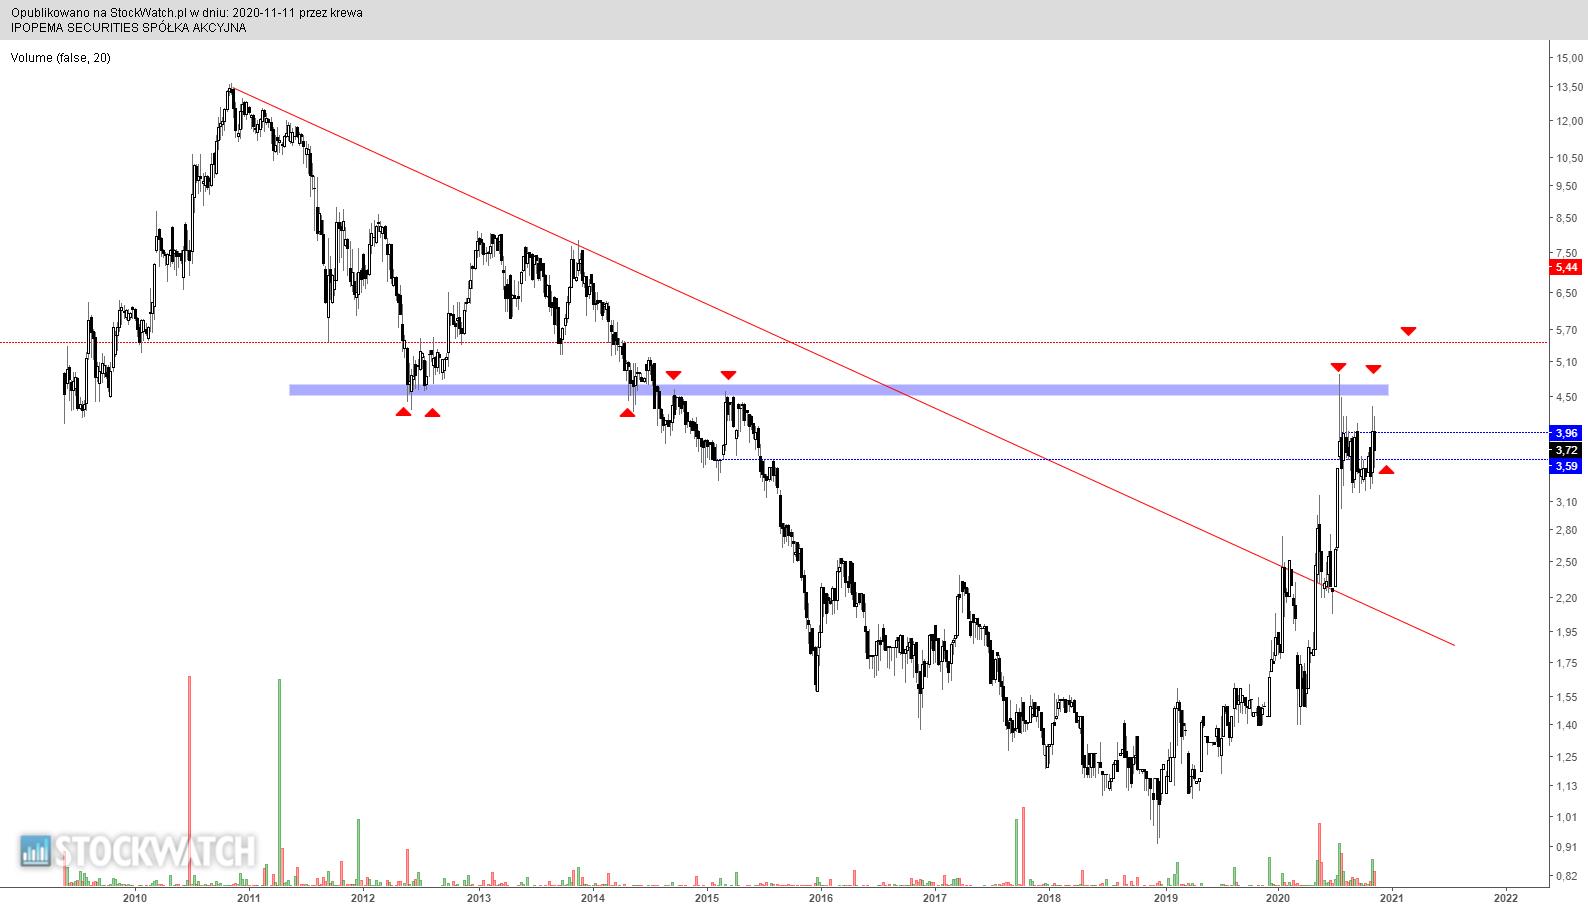Image resolution: width=1588 pixels, height=906 pixels.
Task: Click the 0,82 price axis value
Action: coord(1569,876)
